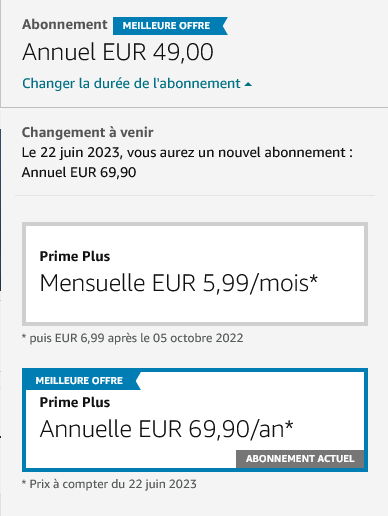Click the asterisk after '69,90/an'
The width and height of the screenshot is (388, 516).
pyautogui.click(x=289, y=425)
